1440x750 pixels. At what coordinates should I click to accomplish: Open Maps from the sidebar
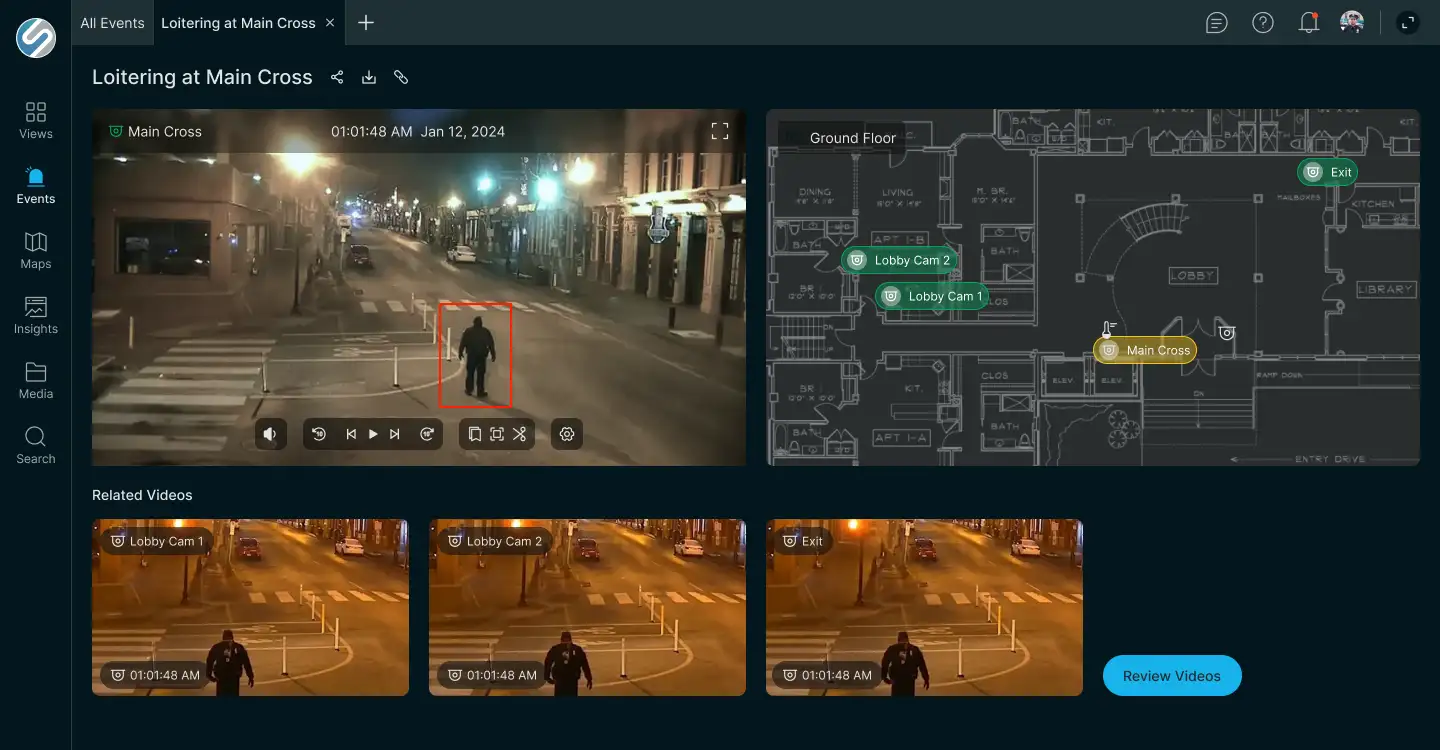[35, 251]
